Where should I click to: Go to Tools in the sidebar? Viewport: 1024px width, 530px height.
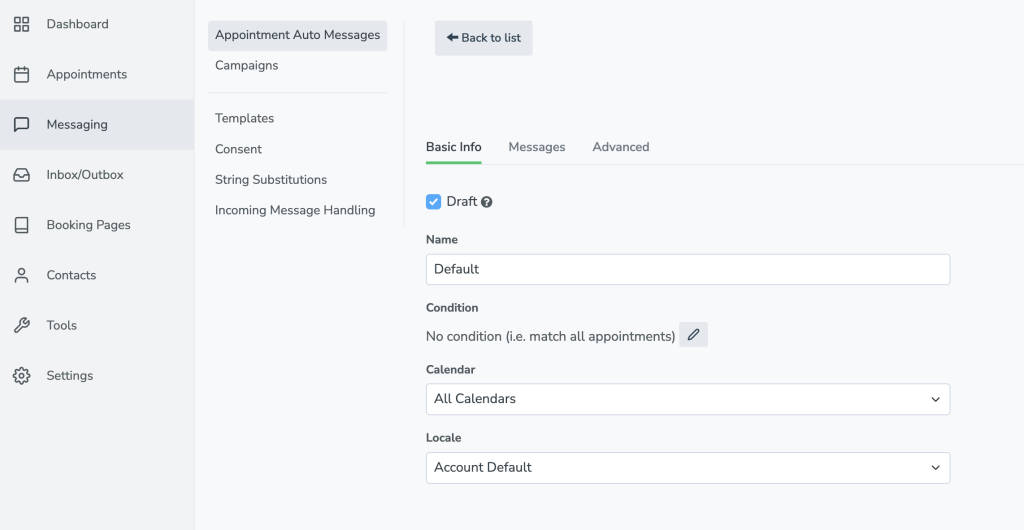(x=97, y=325)
